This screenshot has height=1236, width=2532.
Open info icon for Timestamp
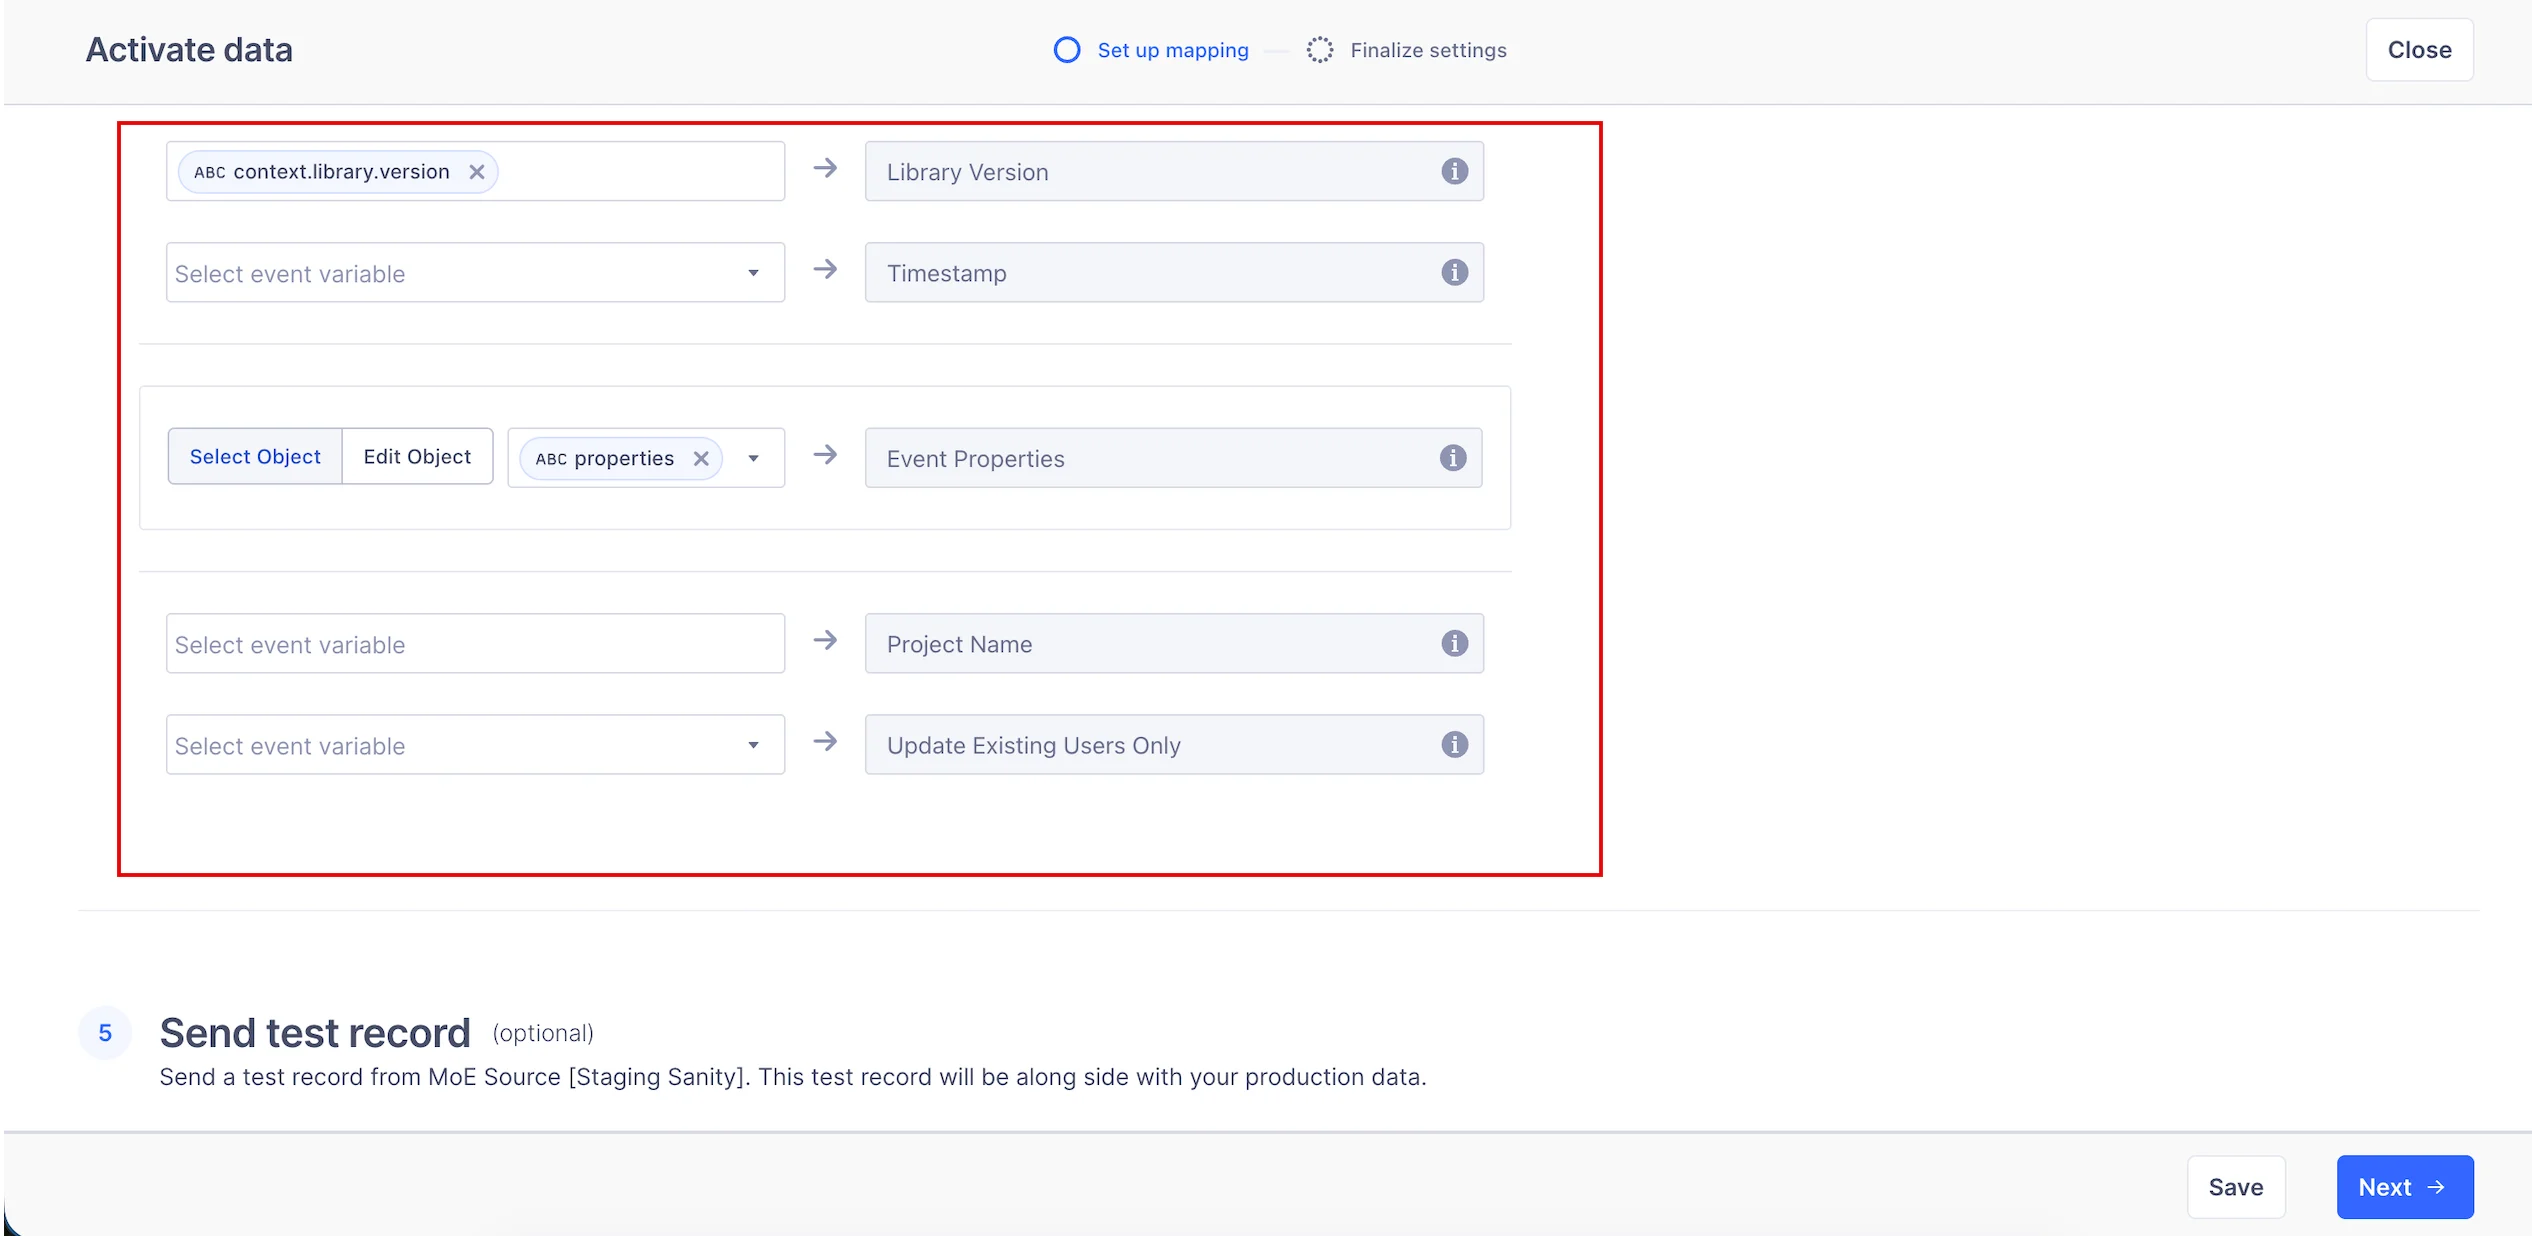(1454, 272)
